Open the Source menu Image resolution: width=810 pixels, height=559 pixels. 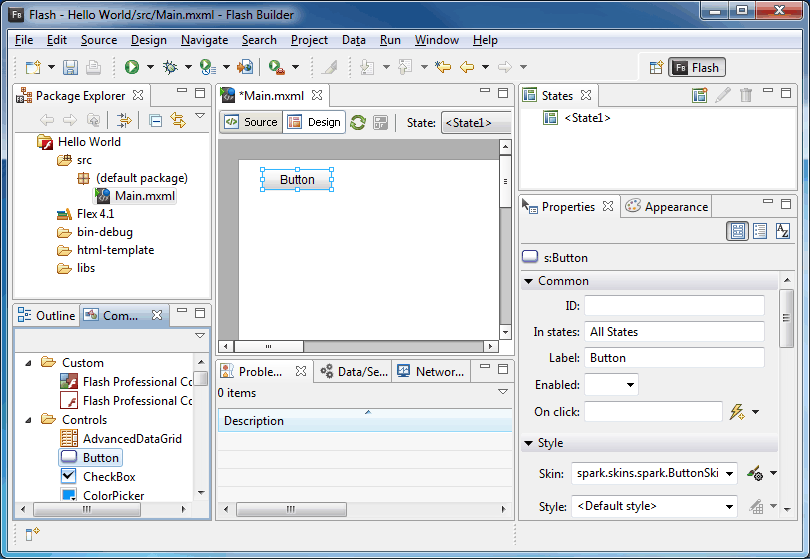coord(99,40)
